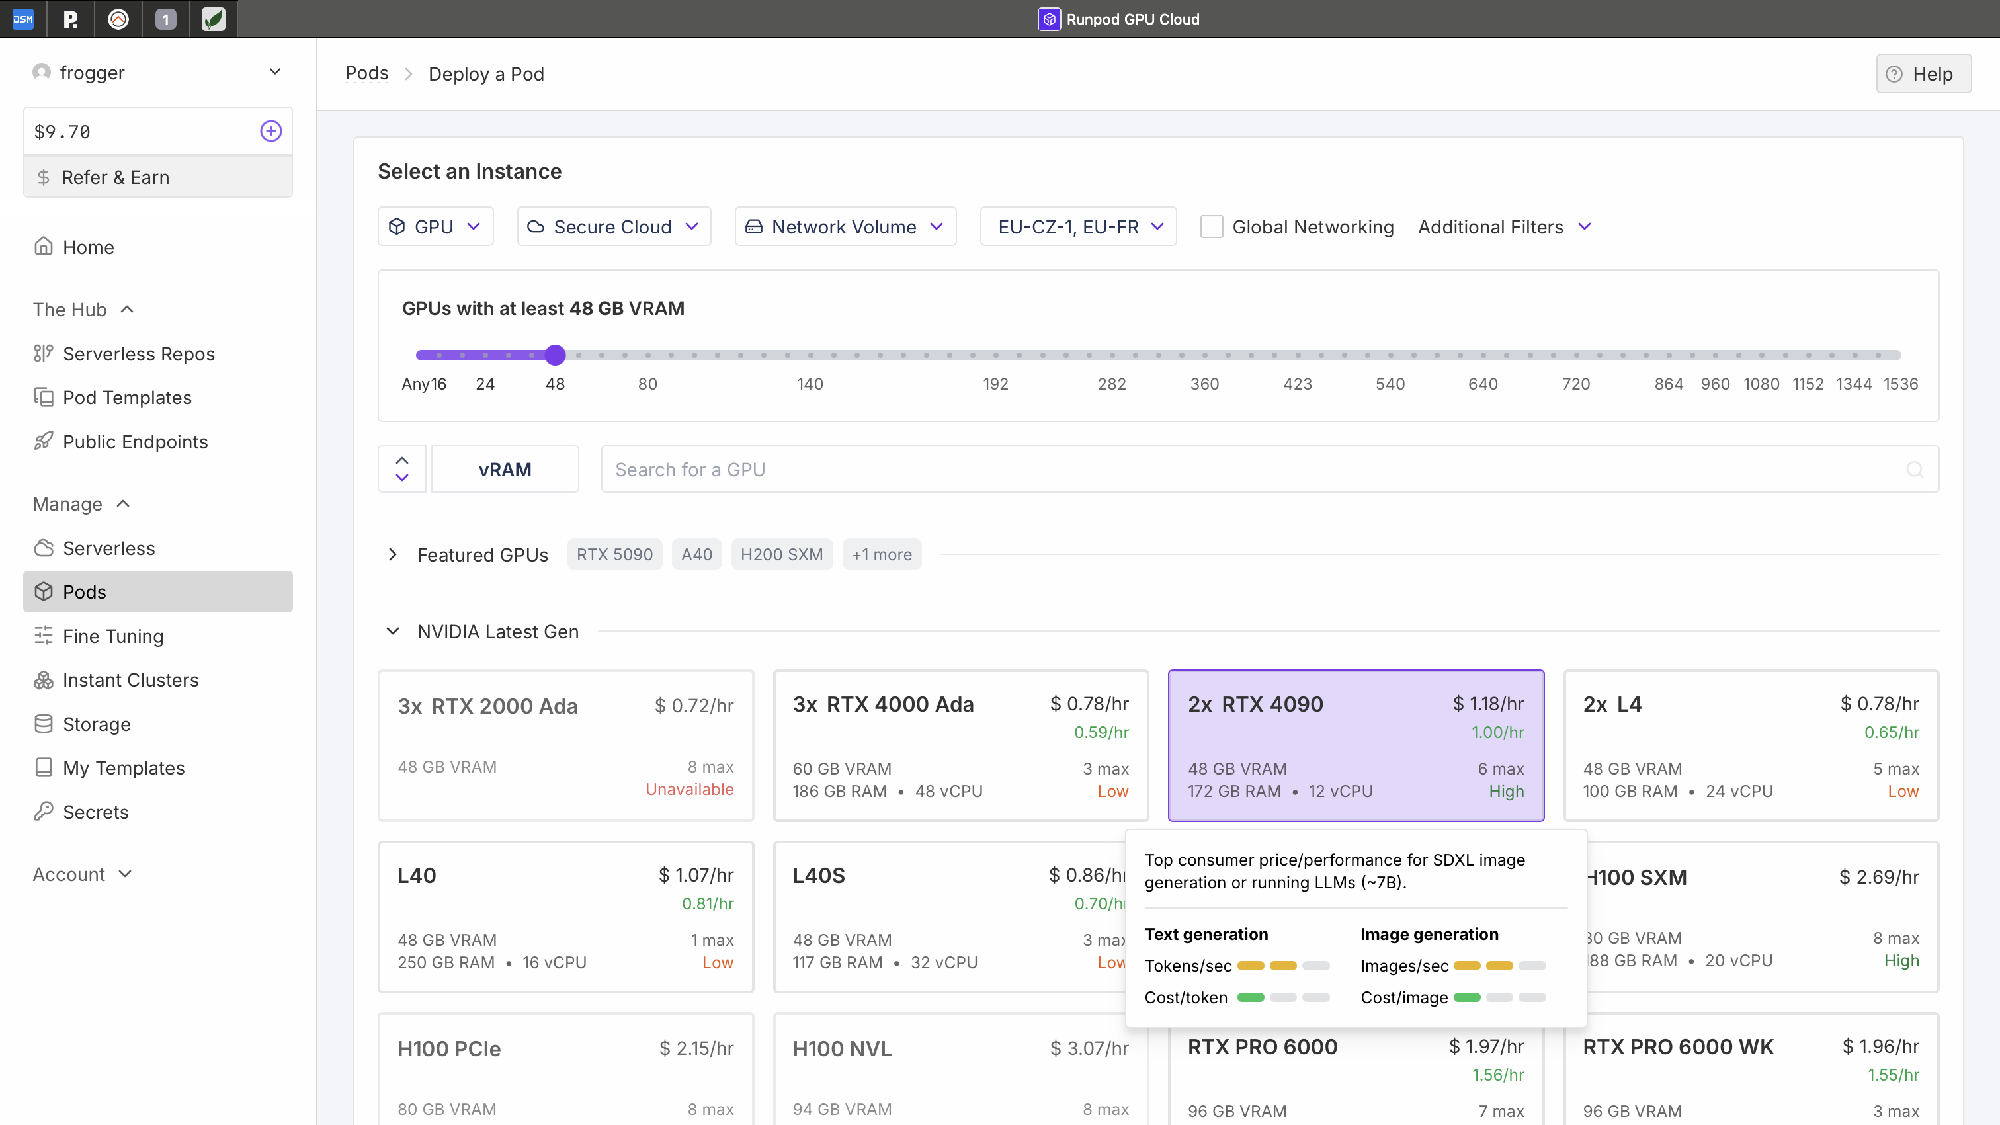Click the Storage database icon
This screenshot has height=1125, width=2000.
43,724
